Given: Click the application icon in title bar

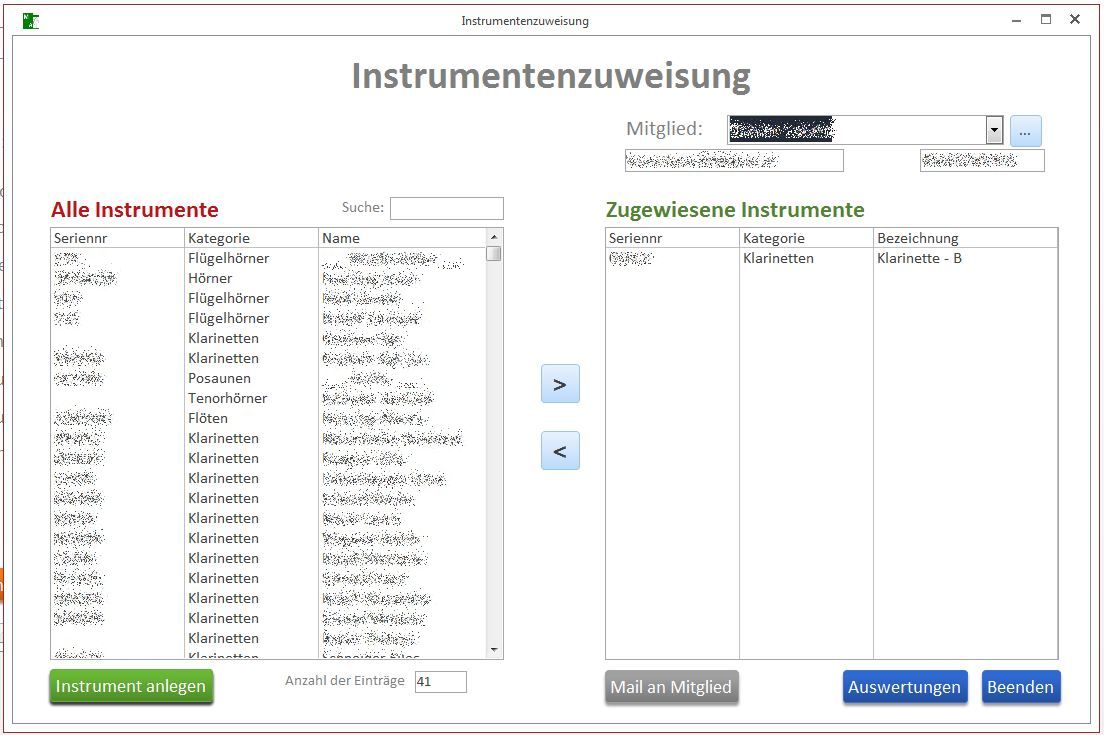Looking at the screenshot, I should tap(31, 20).
